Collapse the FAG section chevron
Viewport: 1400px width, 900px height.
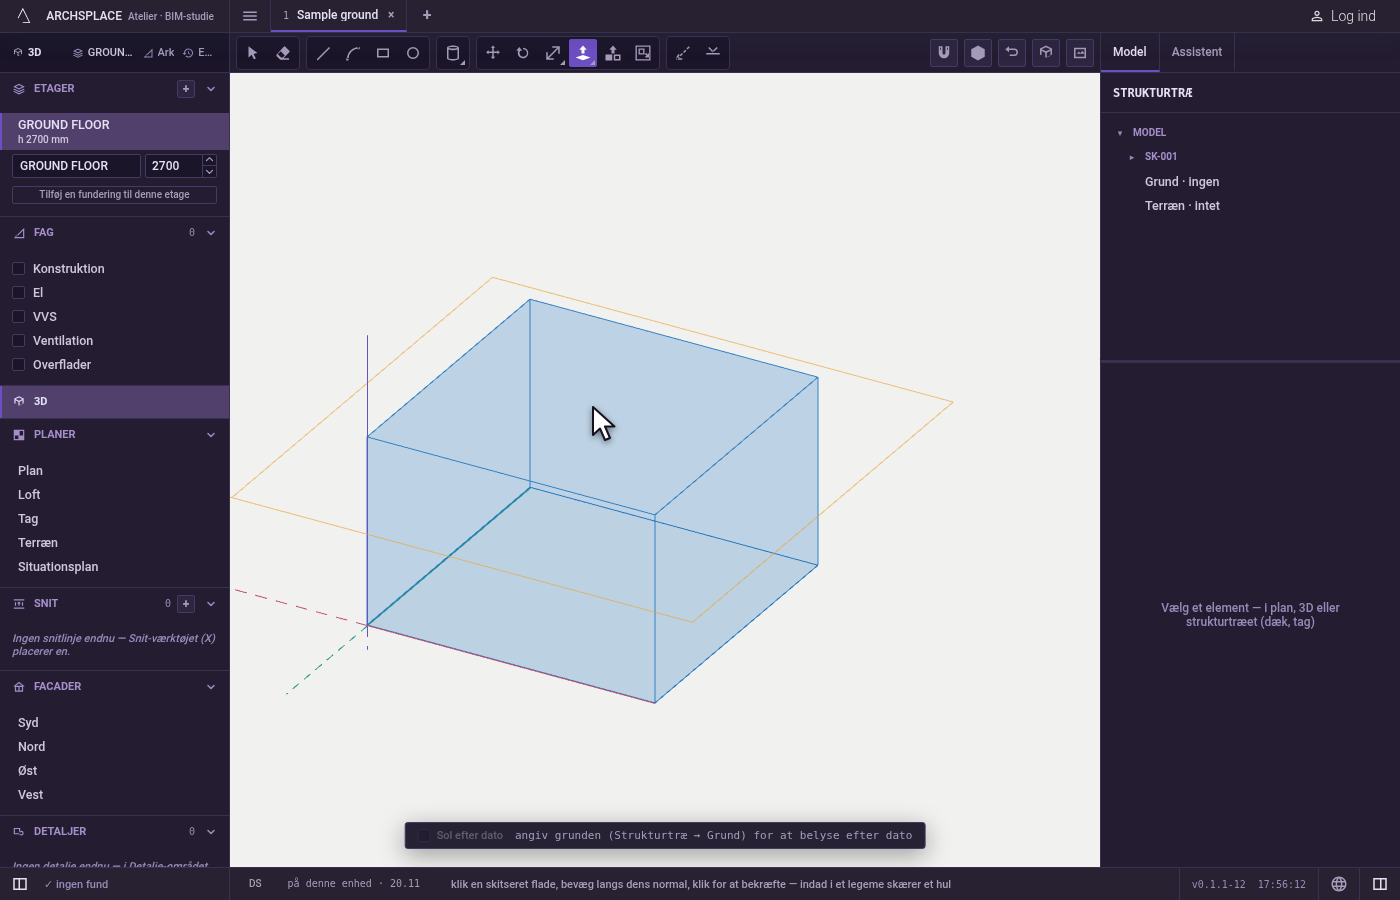click(x=211, y=233)
